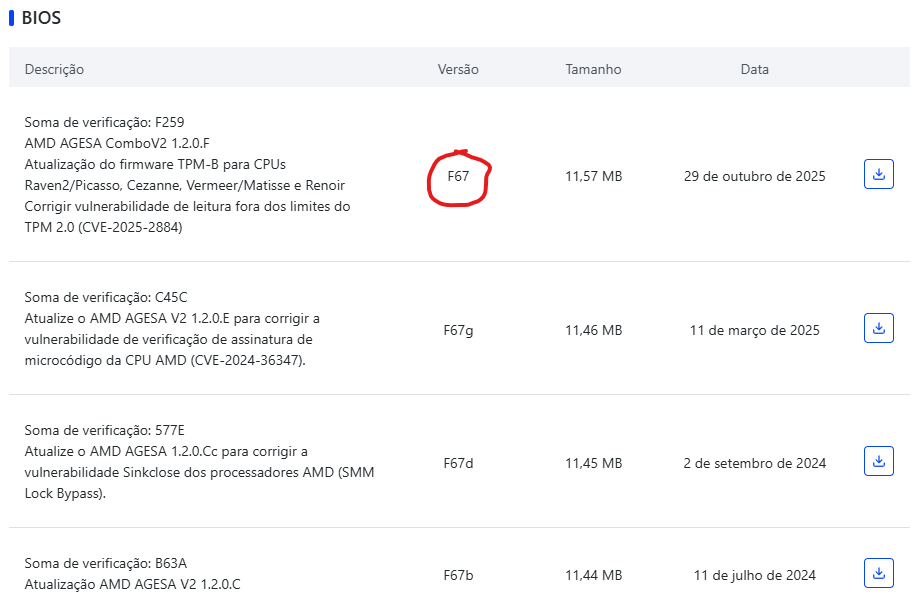
Task: Click line mentioning TPM 2.0 (CVE-2025-2884)
Action: point(103,227)
